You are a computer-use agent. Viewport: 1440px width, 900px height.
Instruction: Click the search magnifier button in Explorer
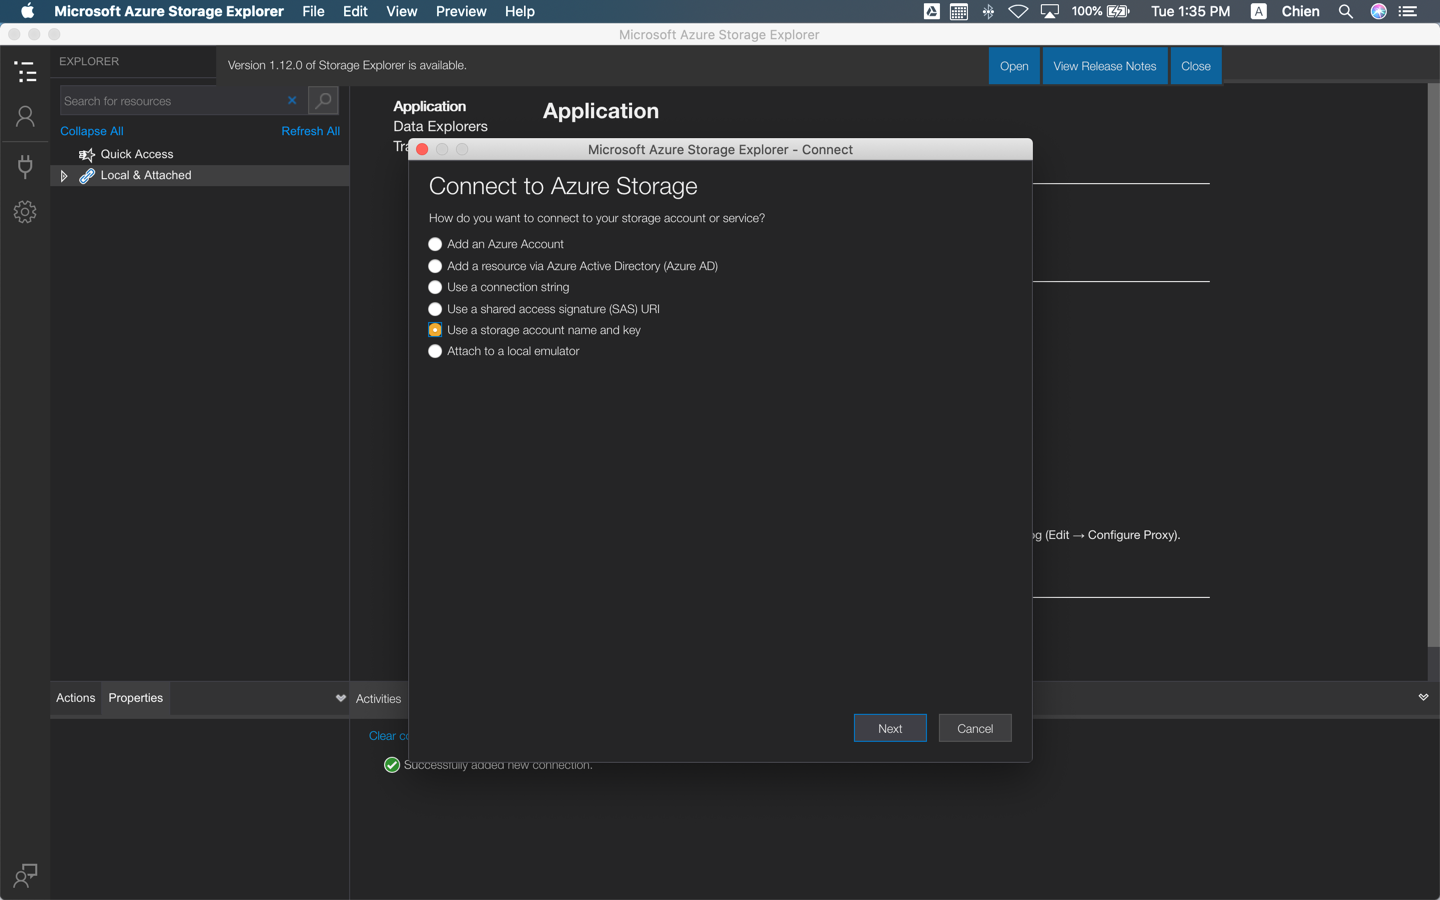tap(323, 101)
